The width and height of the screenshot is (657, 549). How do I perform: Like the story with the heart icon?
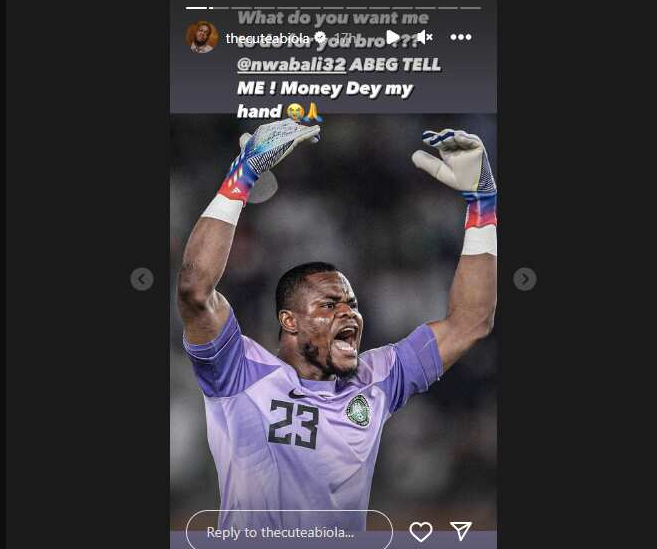click(x=421, y=531)
